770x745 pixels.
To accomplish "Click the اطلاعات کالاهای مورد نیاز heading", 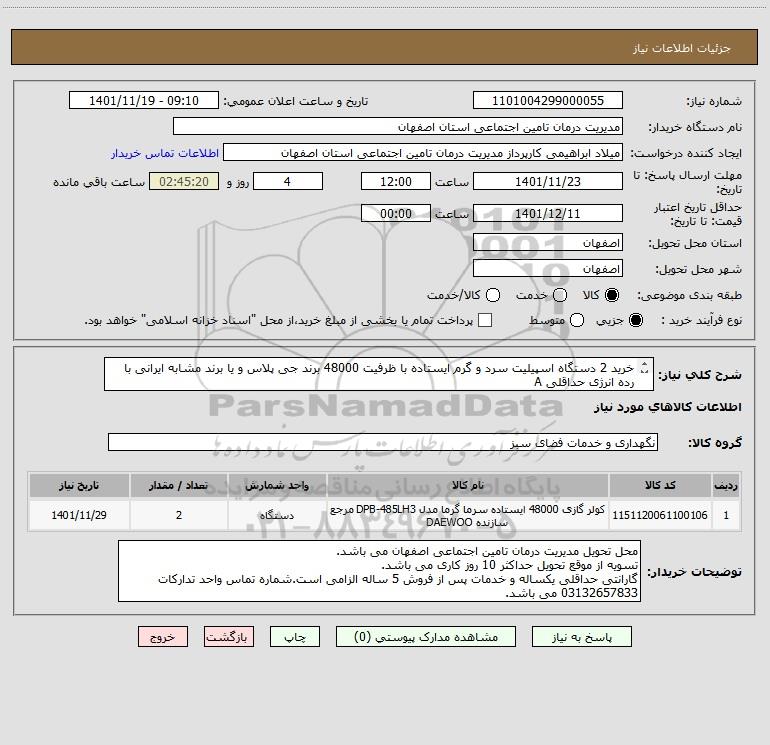I will click(x=667, y=407).
